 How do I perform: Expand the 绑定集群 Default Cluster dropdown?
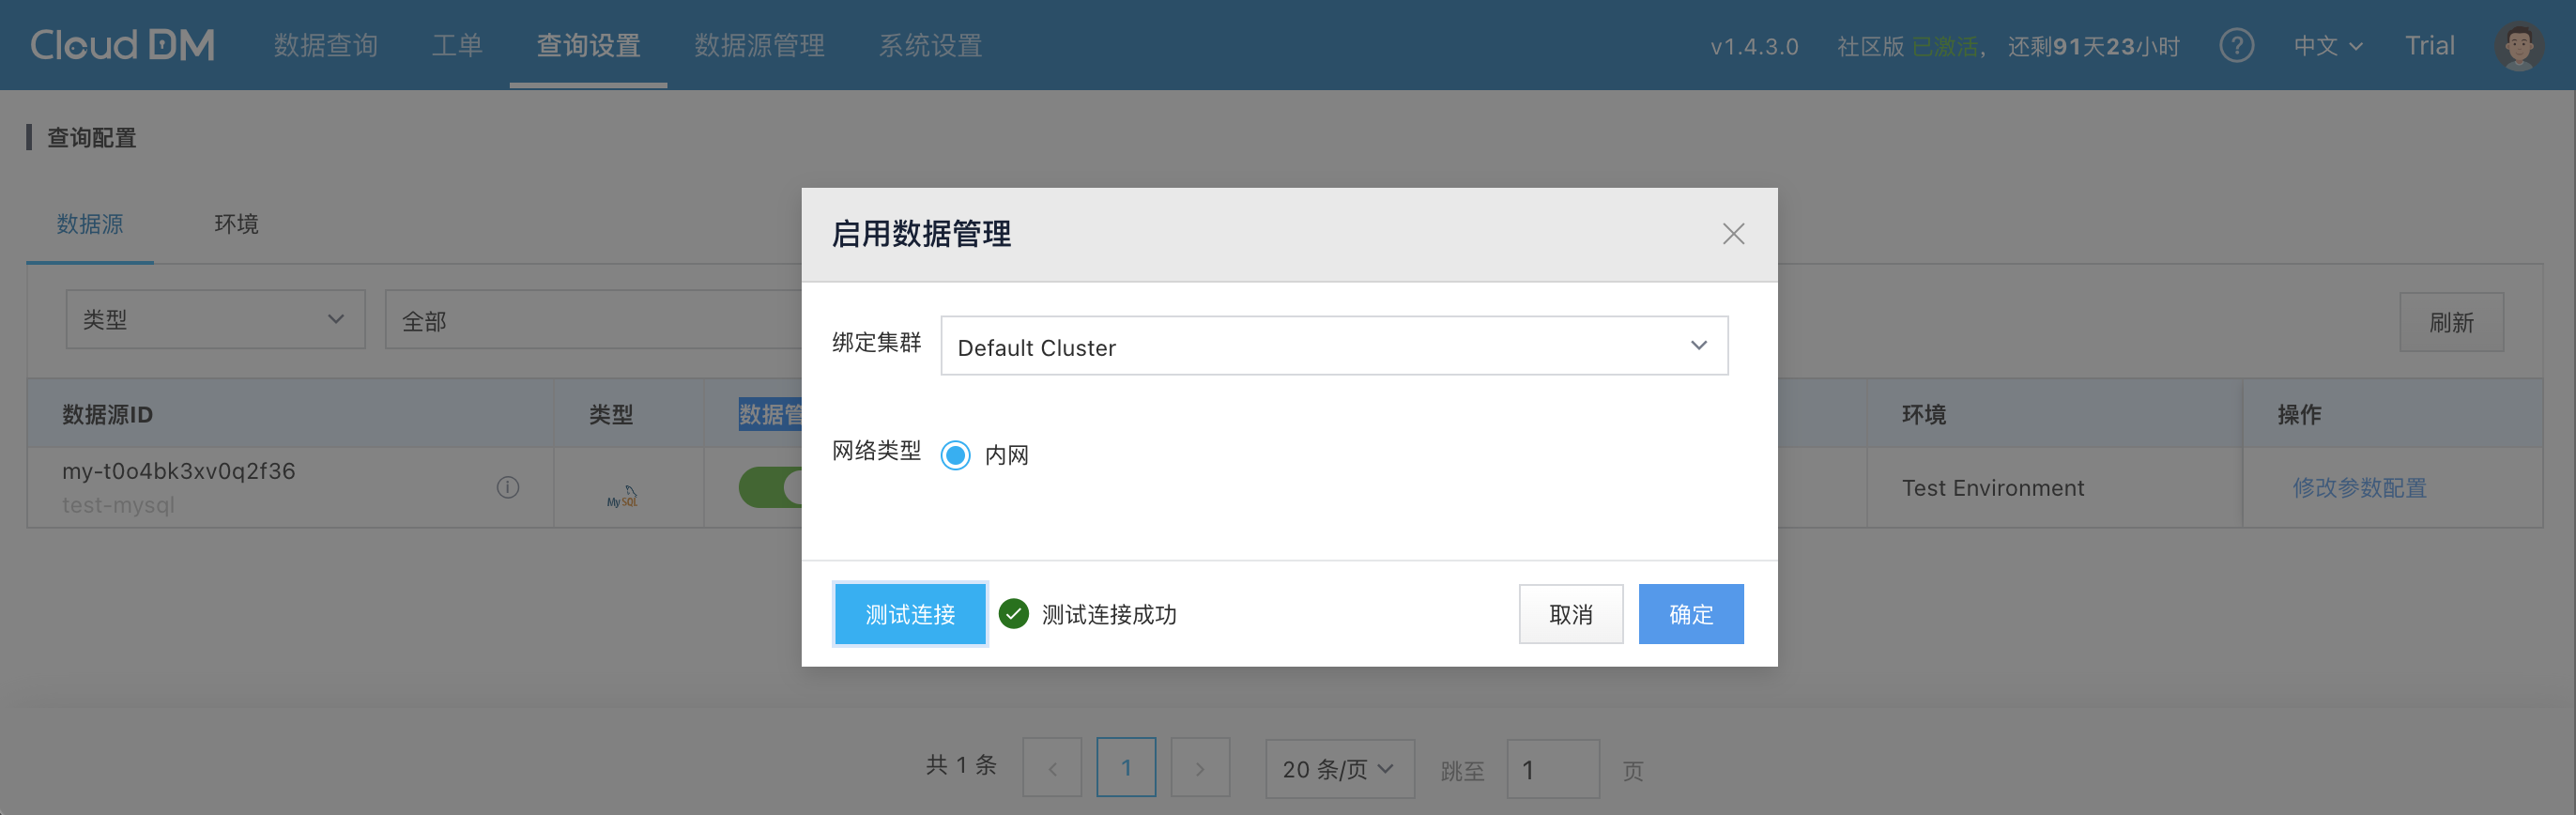point(1334,346)
